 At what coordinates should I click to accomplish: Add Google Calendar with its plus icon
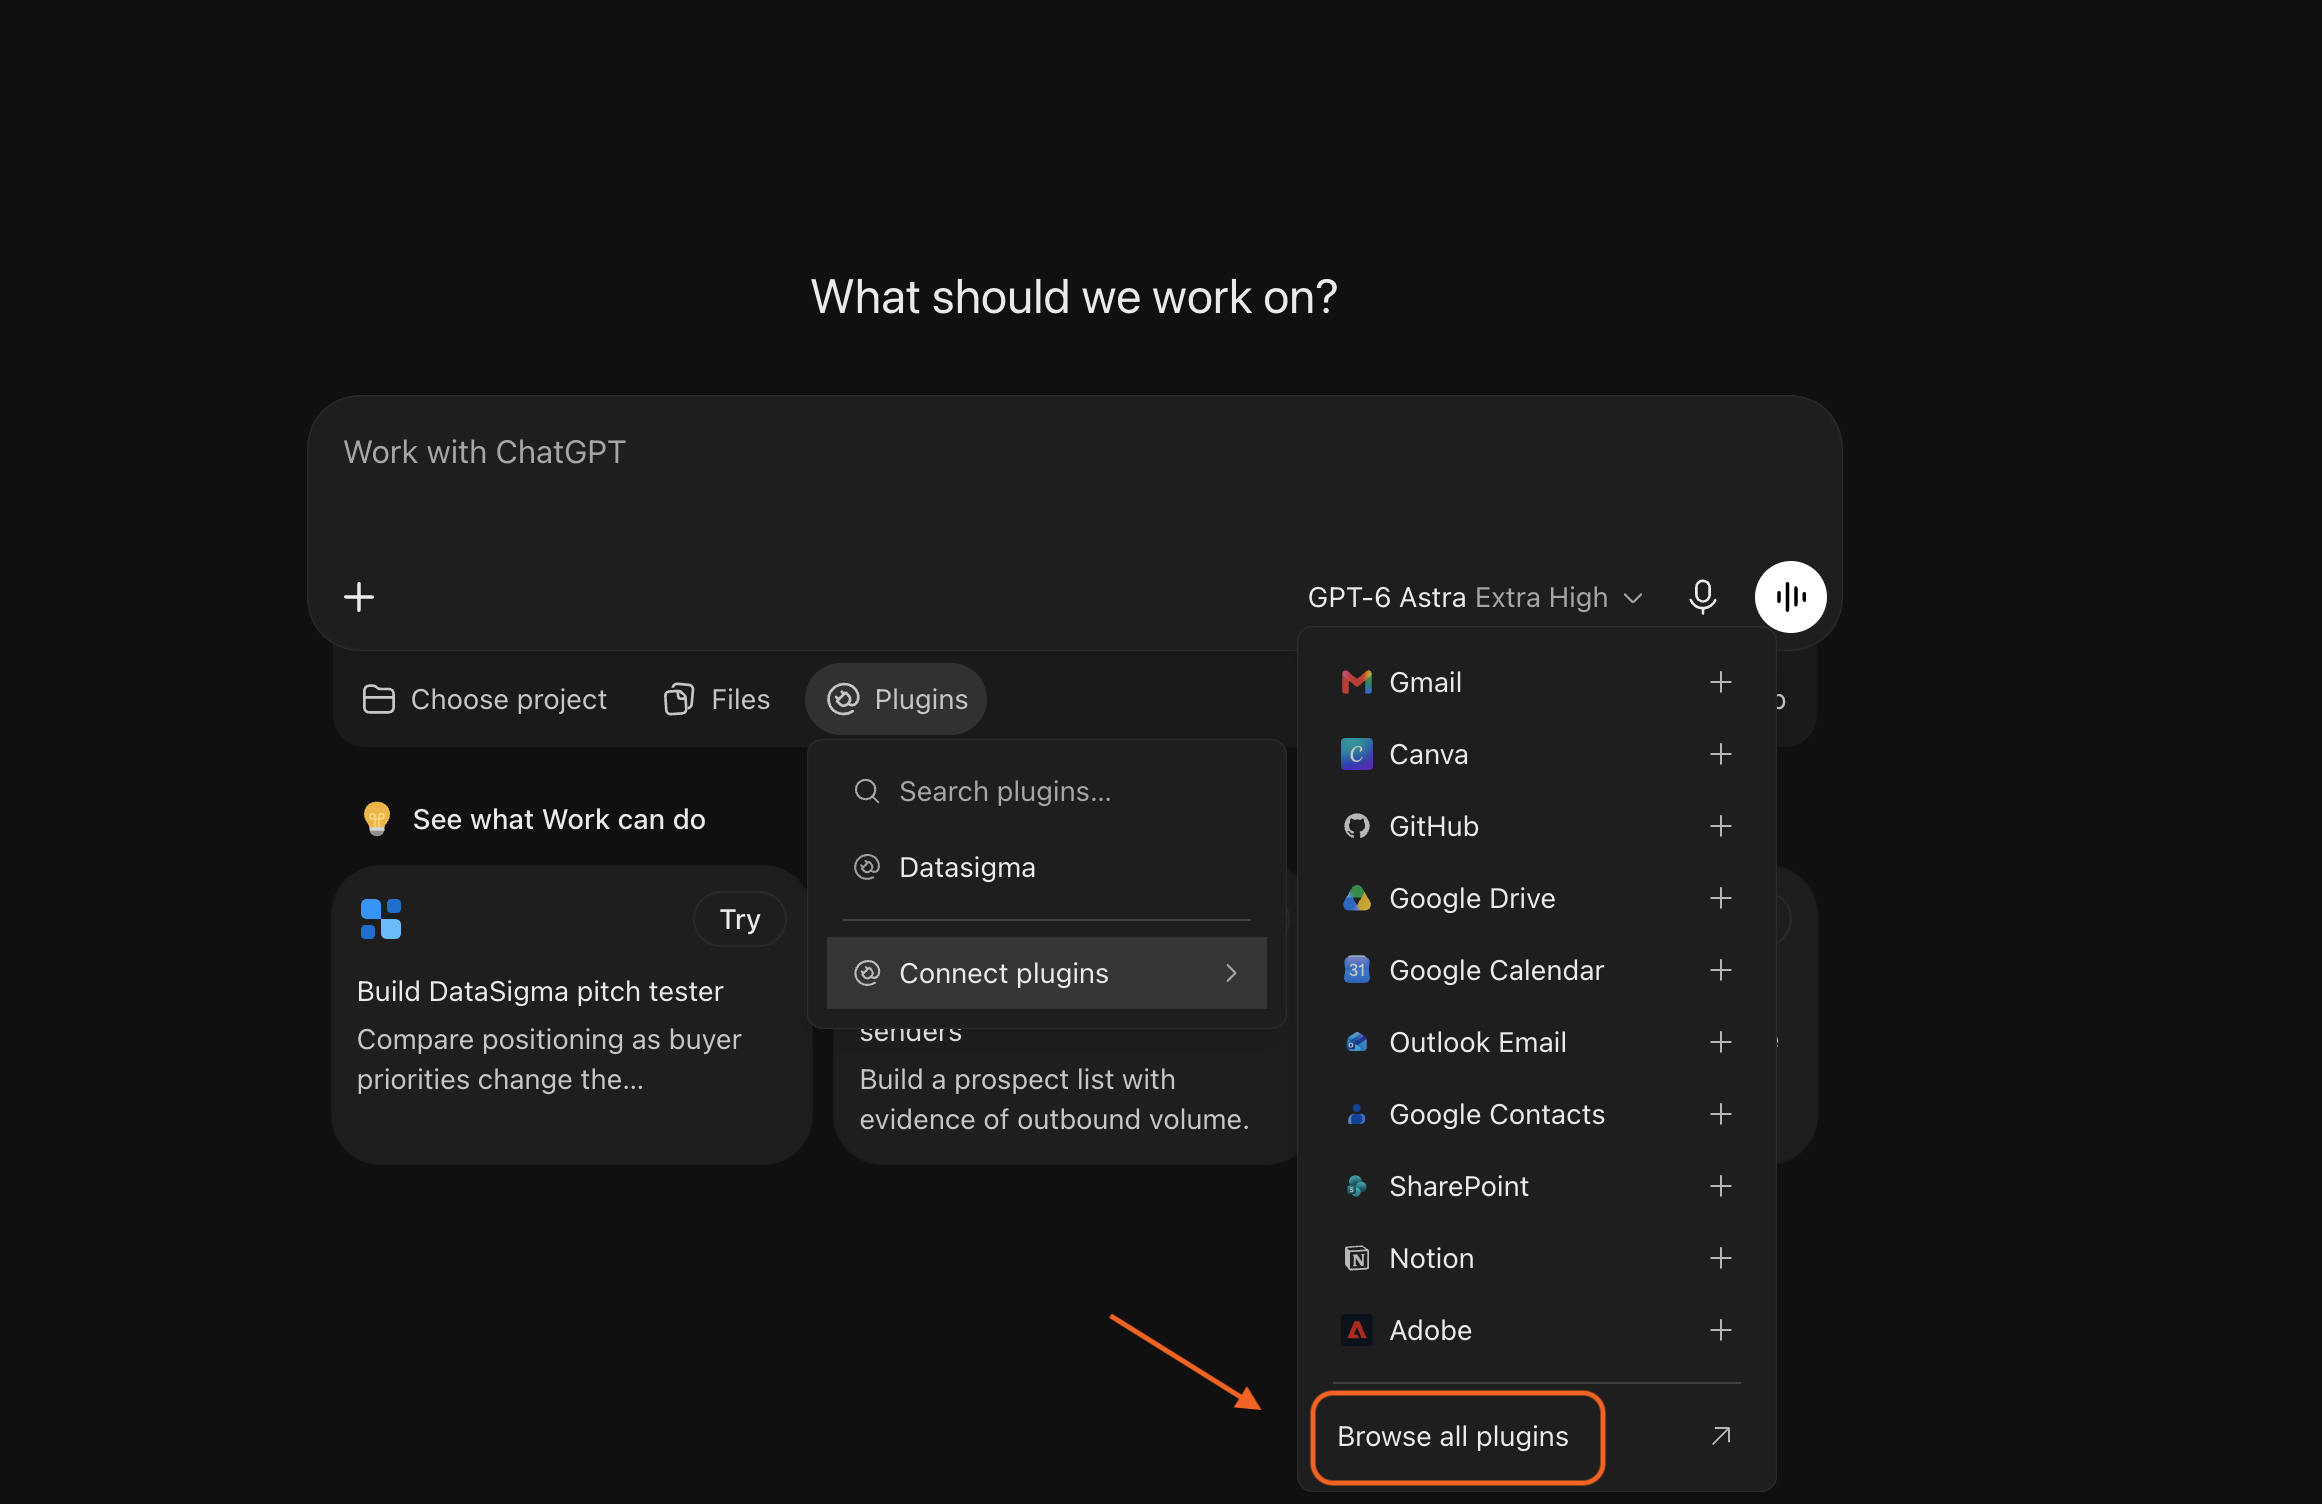coord(1720,970)
